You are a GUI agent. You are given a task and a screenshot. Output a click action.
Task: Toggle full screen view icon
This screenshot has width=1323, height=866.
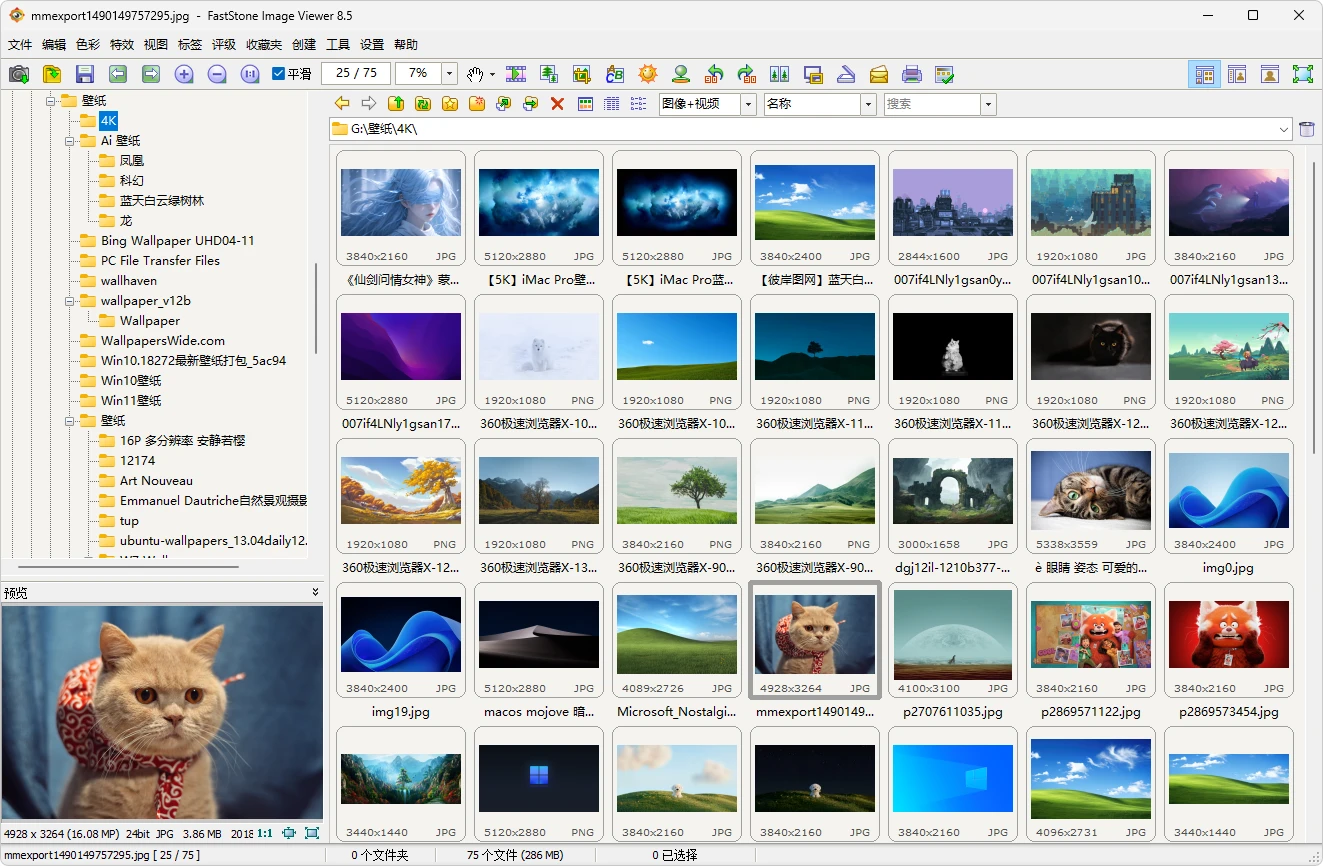tap(1303, 74)
